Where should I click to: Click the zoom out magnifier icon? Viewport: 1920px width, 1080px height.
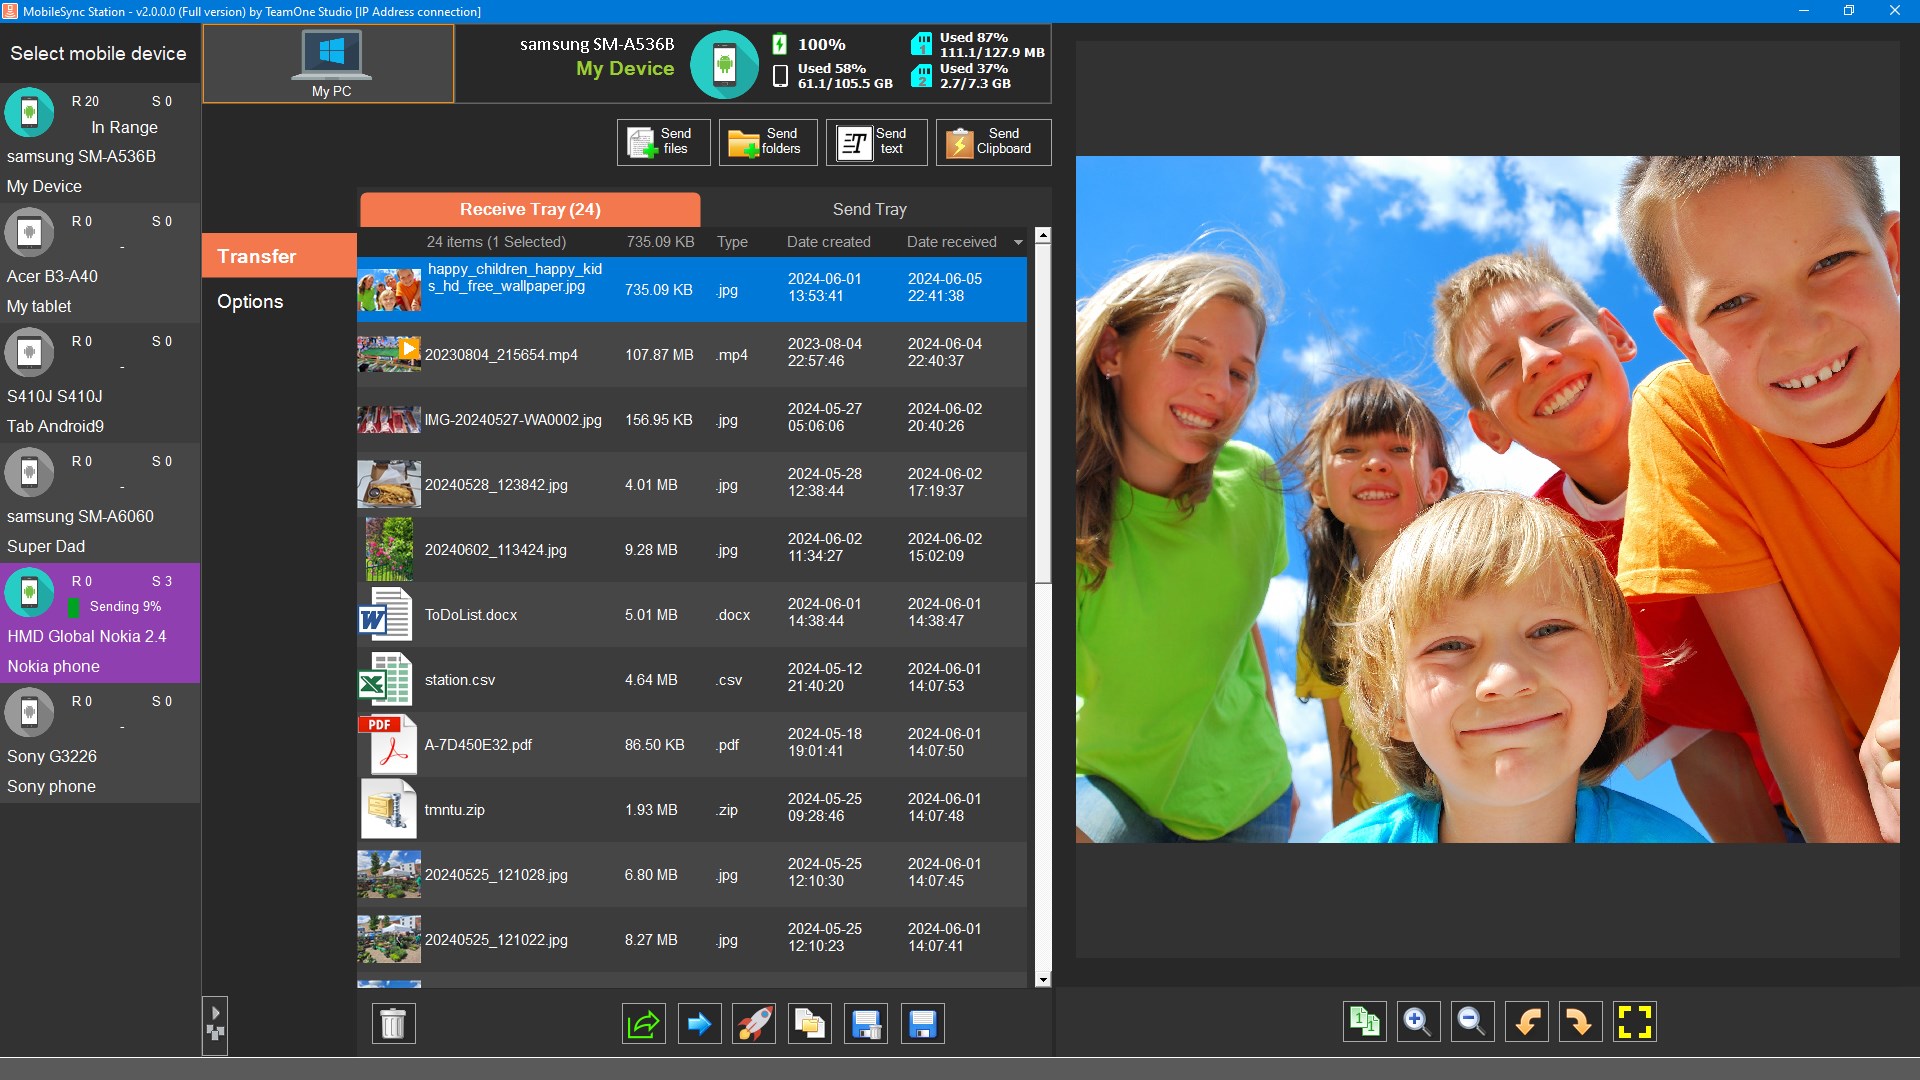[x=1471, y=1021]
